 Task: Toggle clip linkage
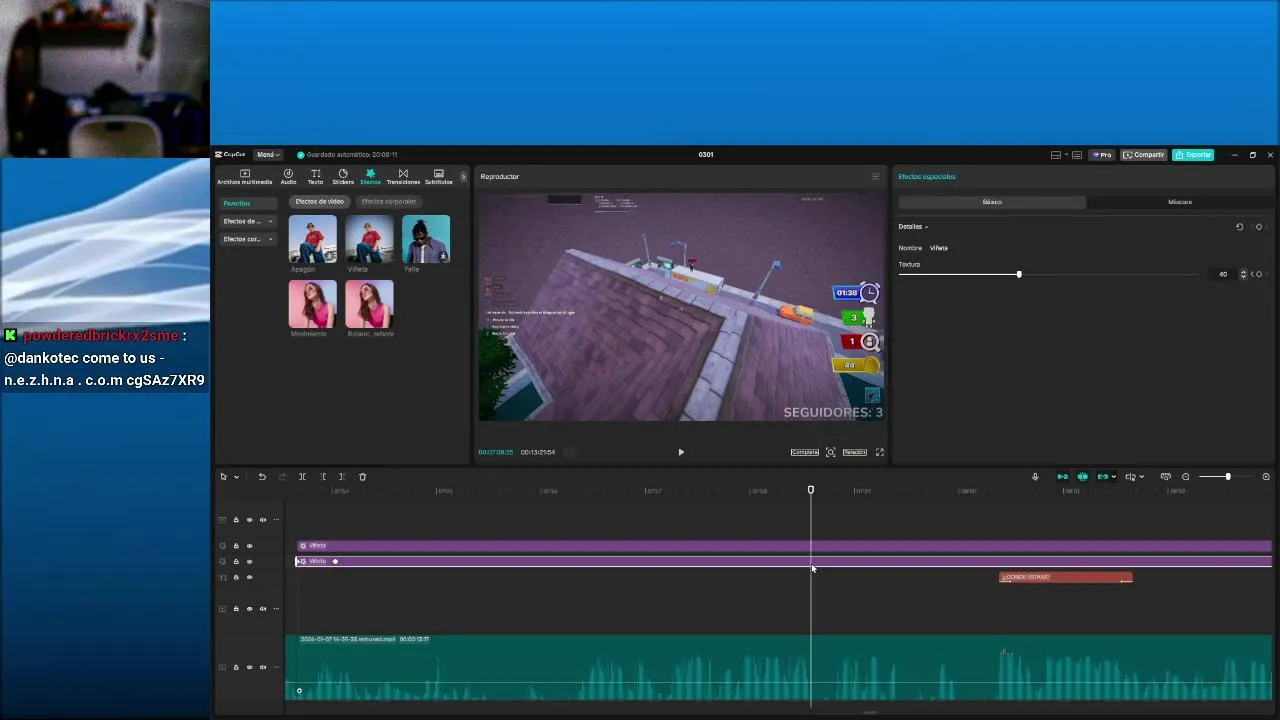pos(1103,477)
